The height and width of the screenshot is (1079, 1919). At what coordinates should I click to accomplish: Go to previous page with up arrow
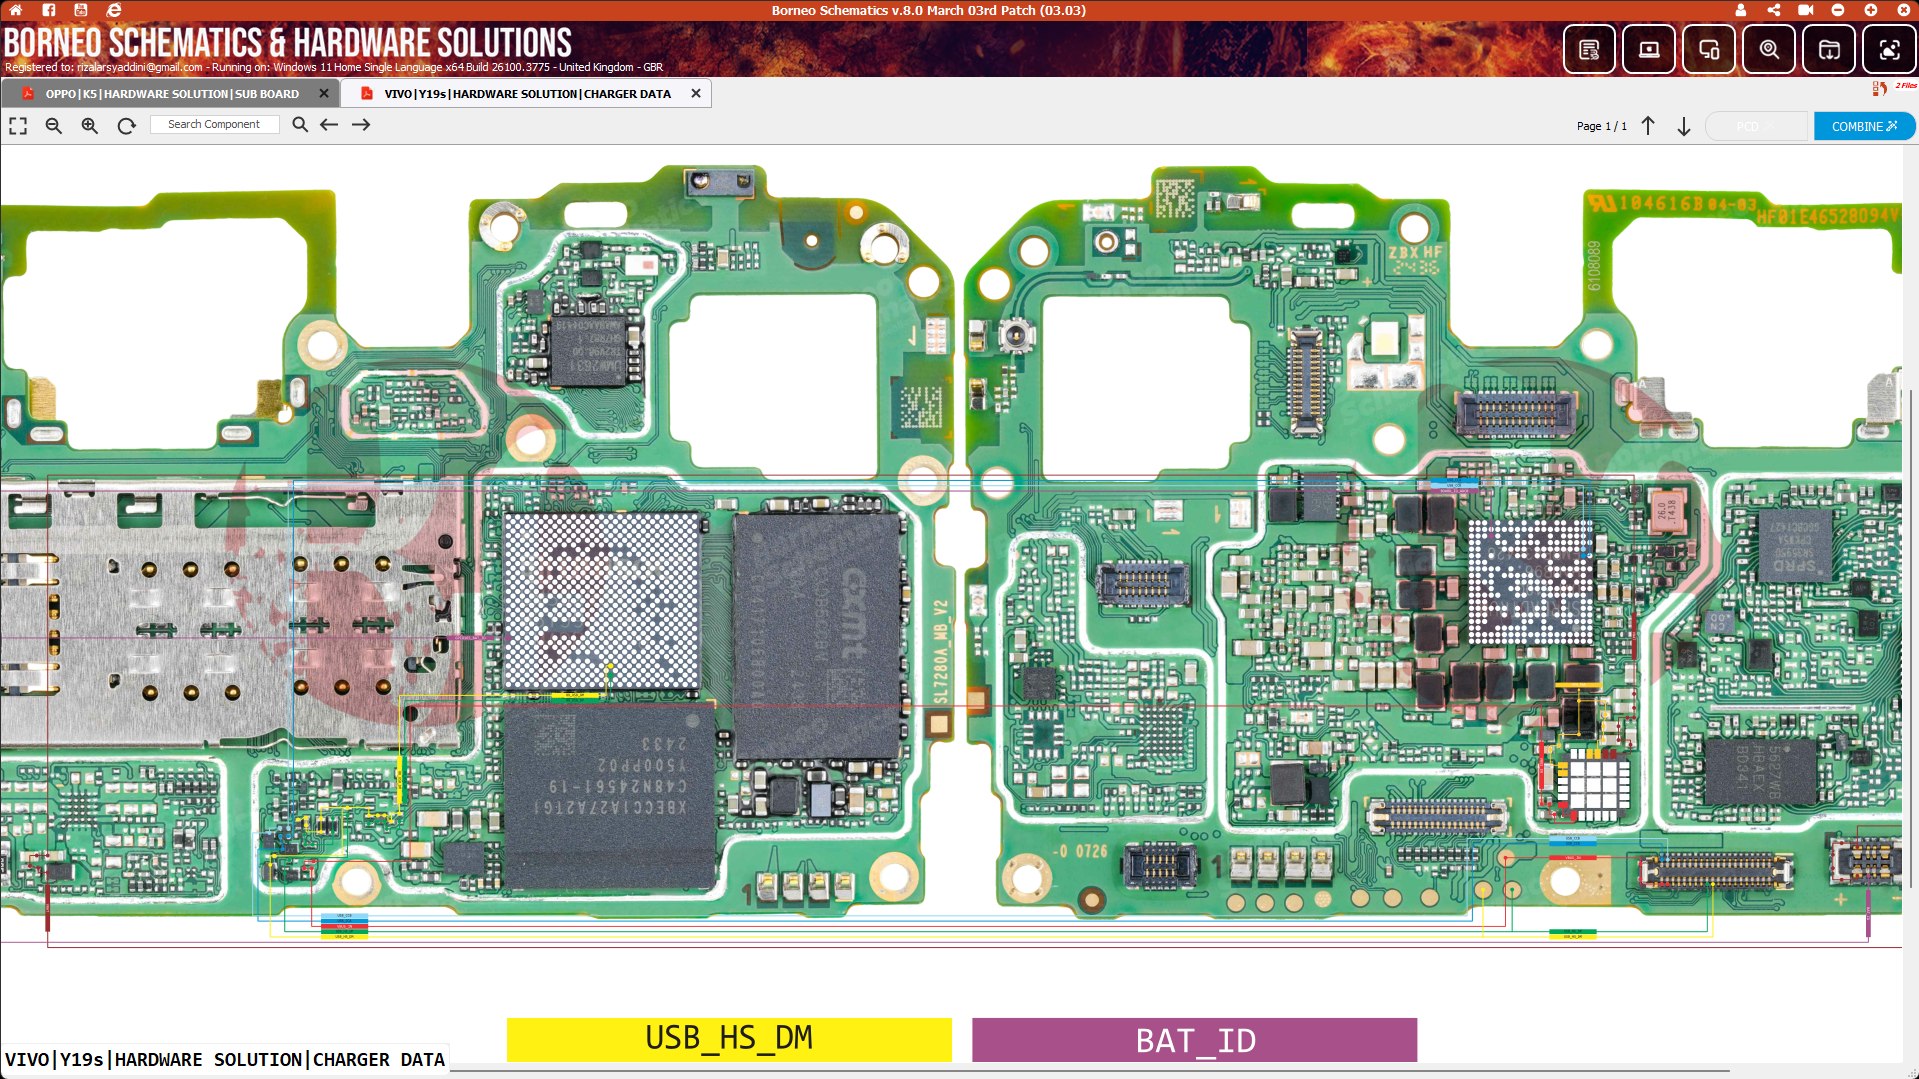click(x=1648, y=126)
